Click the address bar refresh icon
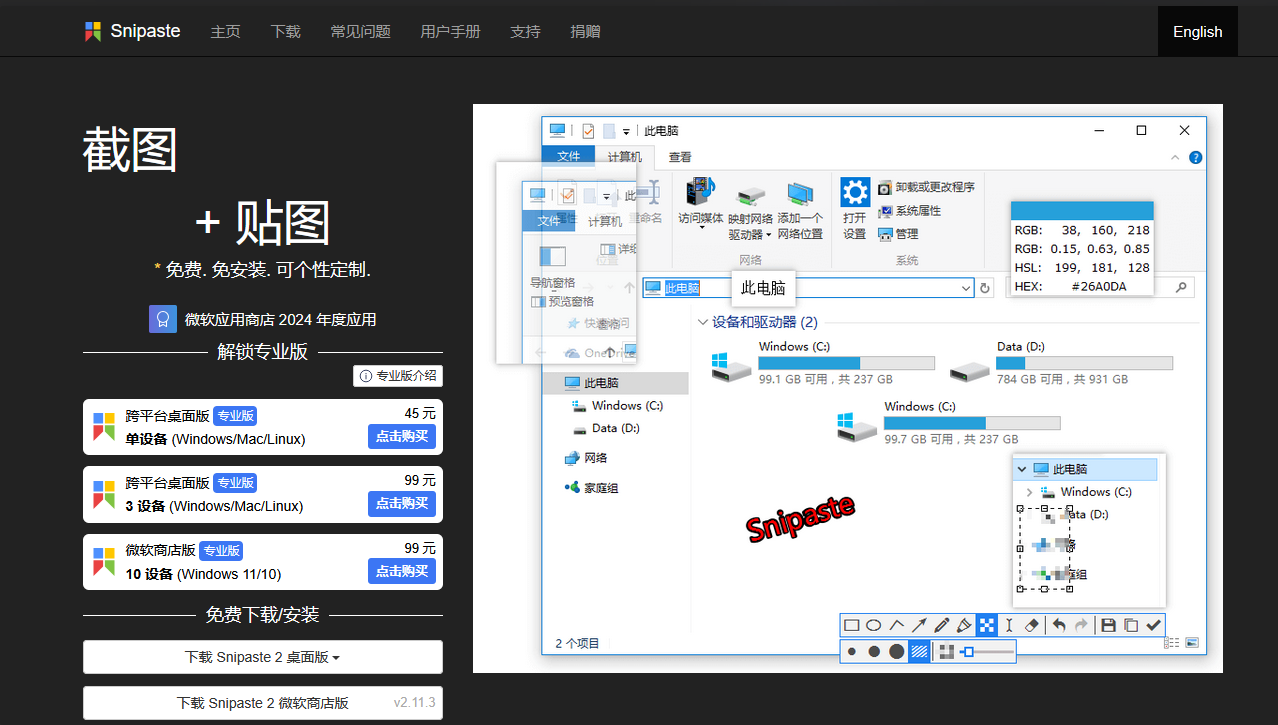This screenshot has height=725, width=1278. pos(985,288)
